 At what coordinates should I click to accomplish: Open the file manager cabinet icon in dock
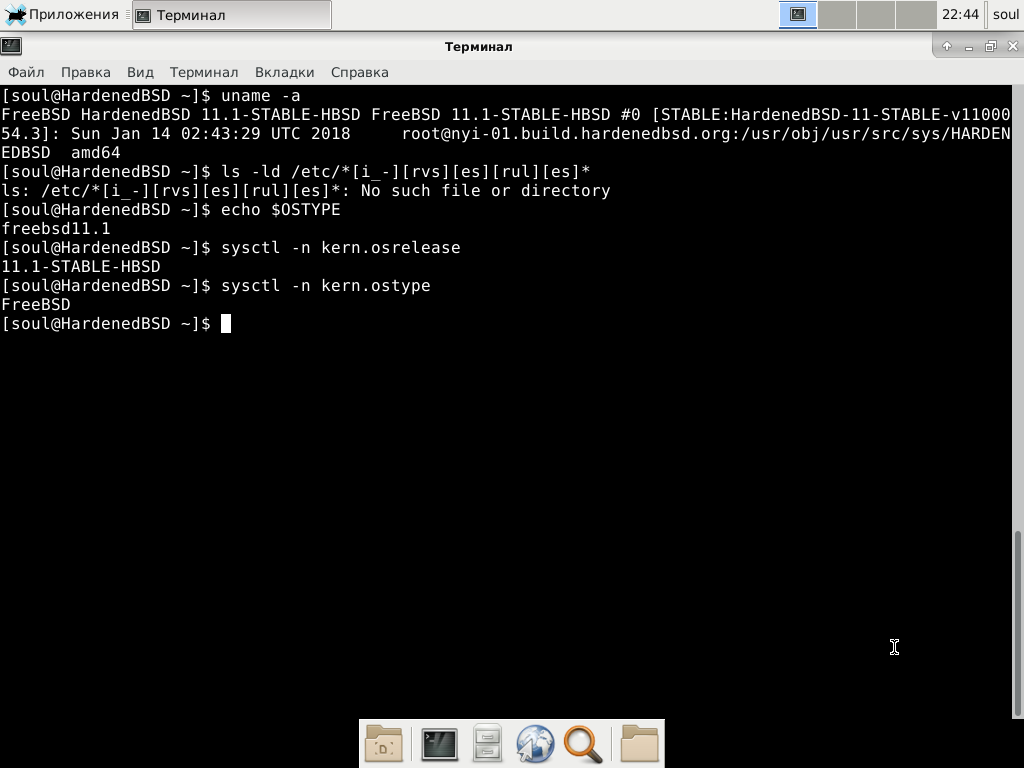pos(487,743)
